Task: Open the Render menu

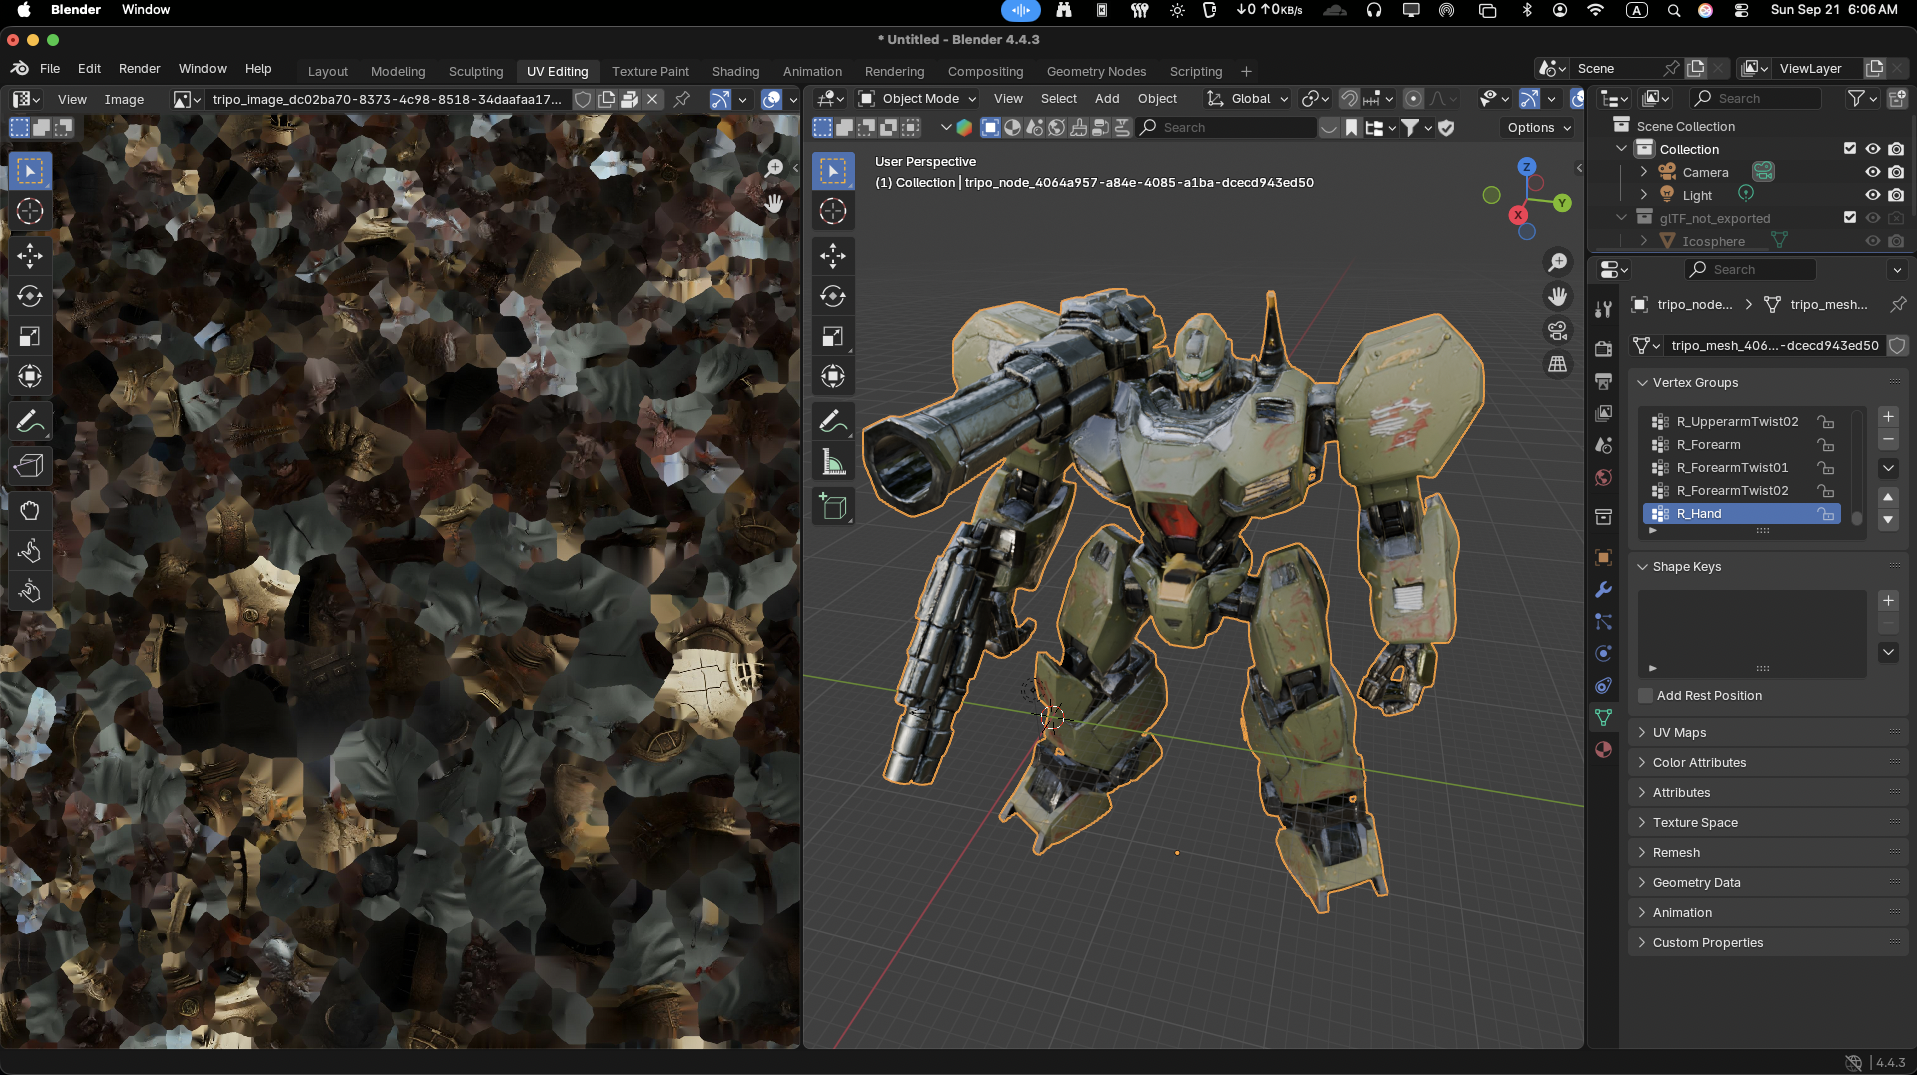Action: point(139,69)
